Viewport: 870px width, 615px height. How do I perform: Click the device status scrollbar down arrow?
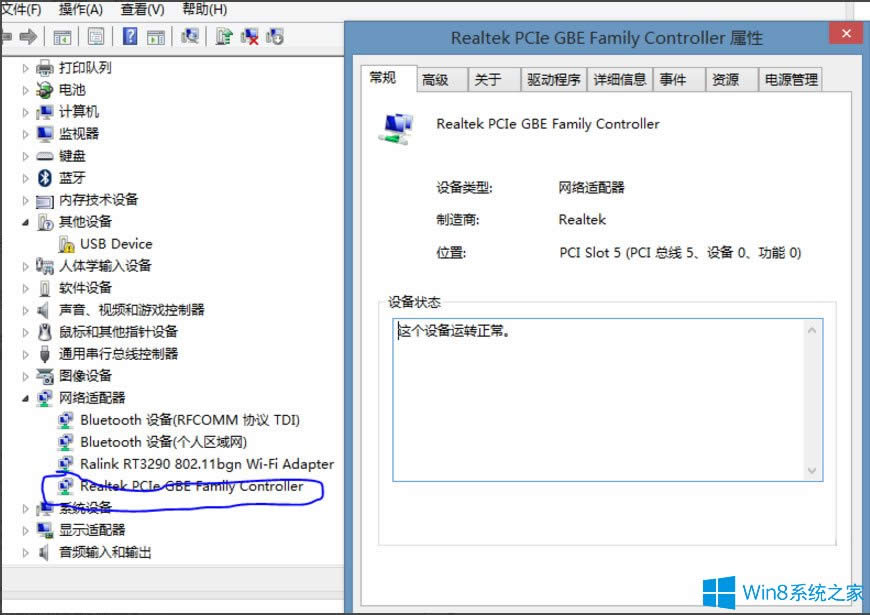tap(812, 471)
